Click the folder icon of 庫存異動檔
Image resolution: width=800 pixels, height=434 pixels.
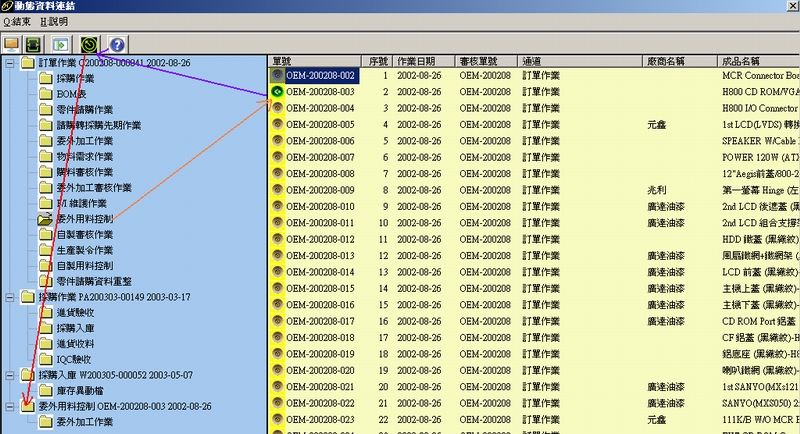click(45, 391)
